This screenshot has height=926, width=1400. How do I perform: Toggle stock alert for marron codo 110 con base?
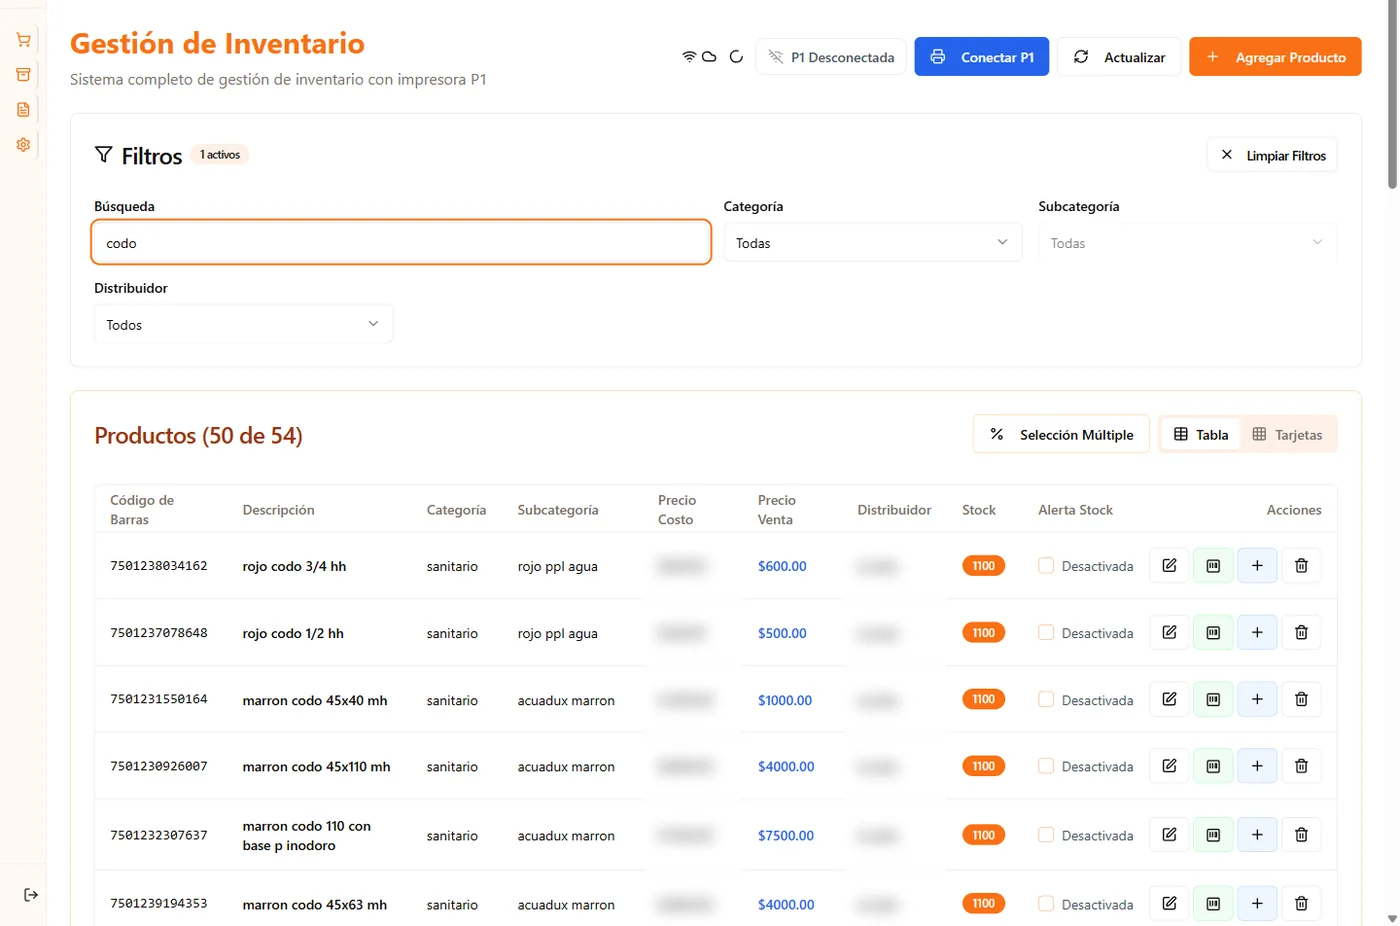click(x=1046, y=835)
